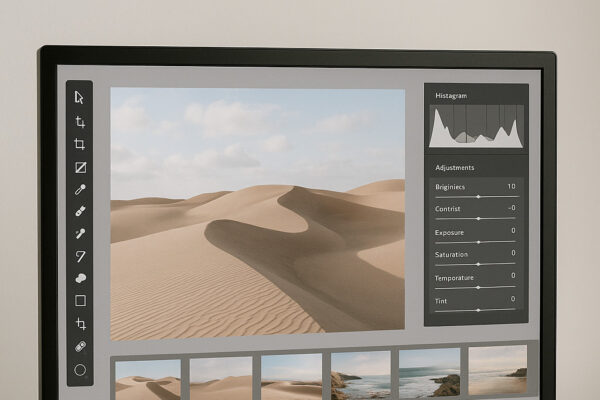Click the 'Histagram' panel title
The width and height of the screenshot is (600, 400).
click(451, 96)
